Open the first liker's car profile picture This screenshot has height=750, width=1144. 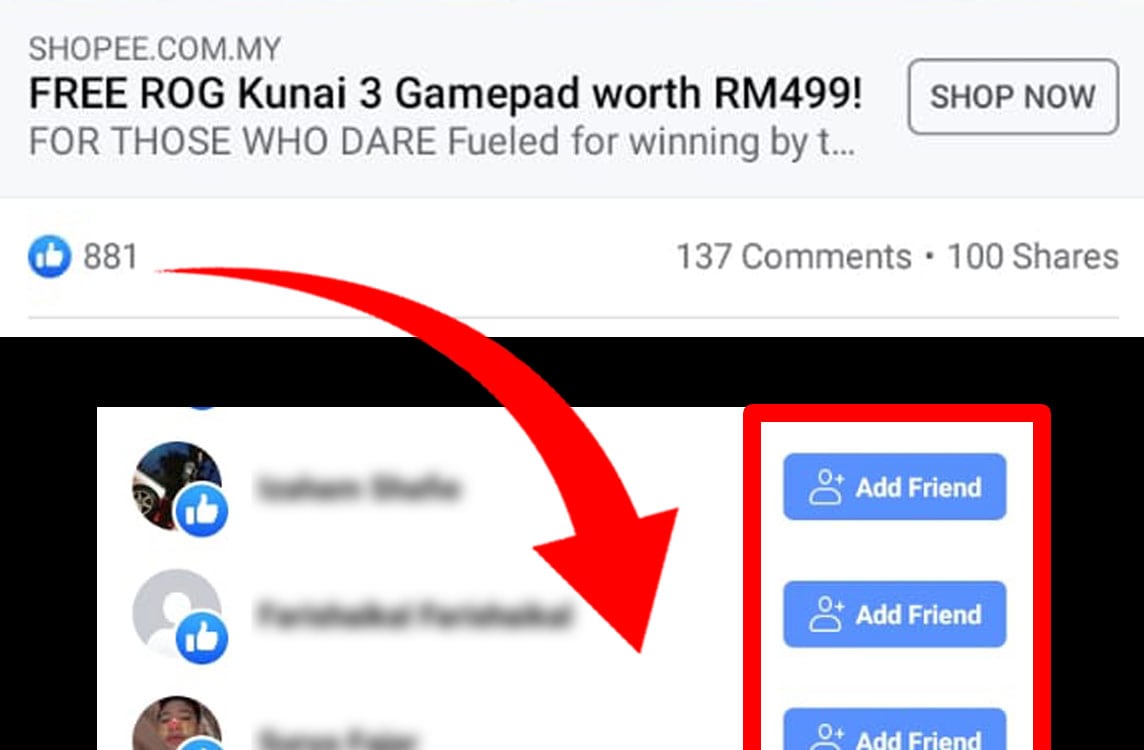click(177, 485)
